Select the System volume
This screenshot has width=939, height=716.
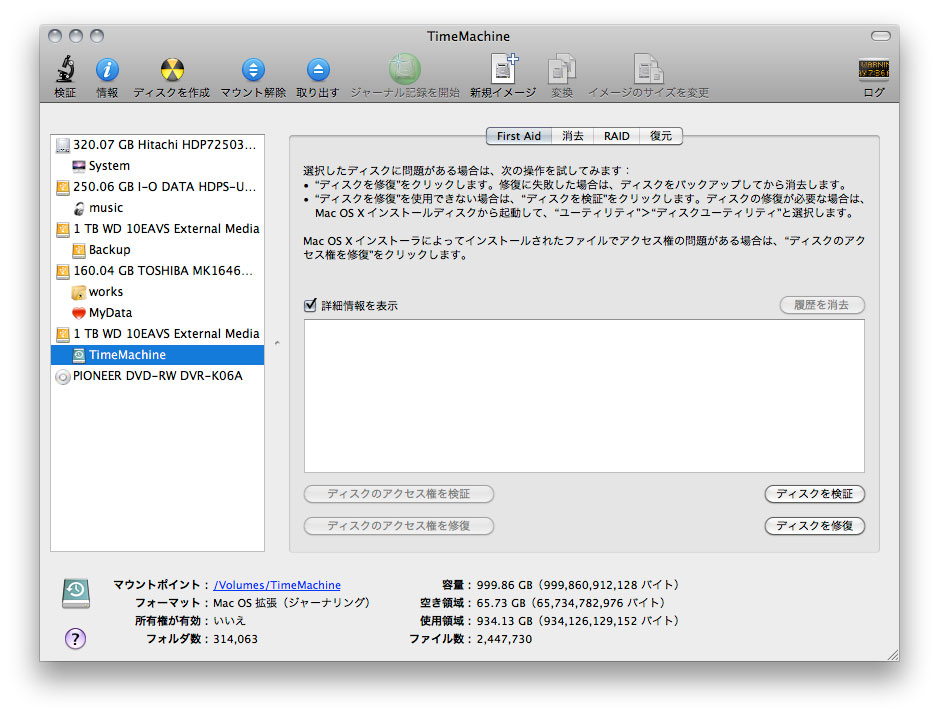157,166
